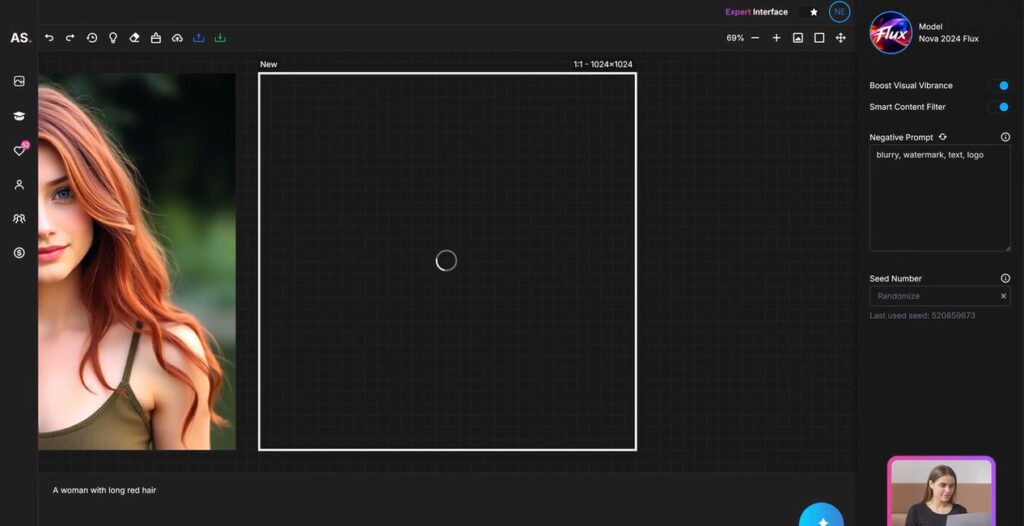
Task: Zoom in with the plus button
Action: [x=776, y=38]
